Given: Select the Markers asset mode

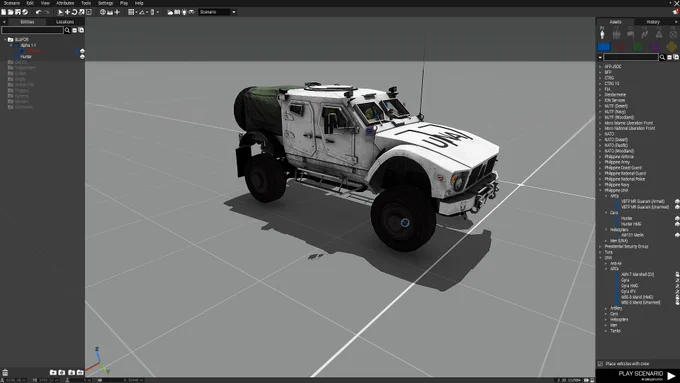Looking at the screenshot, I should 673,34.
